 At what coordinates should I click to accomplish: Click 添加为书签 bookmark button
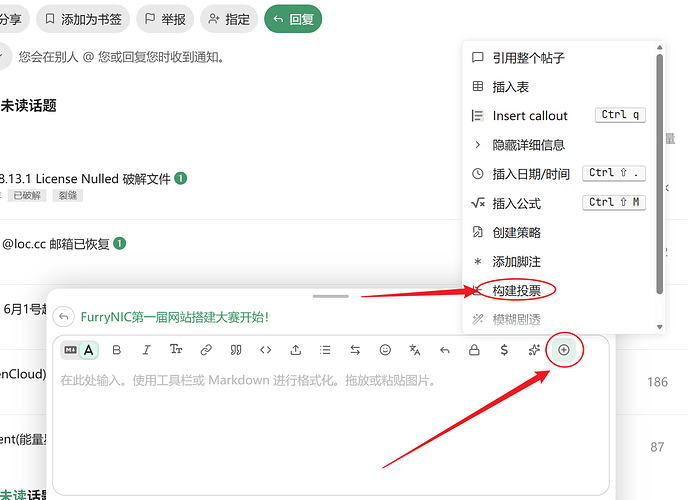click(83, 19)
